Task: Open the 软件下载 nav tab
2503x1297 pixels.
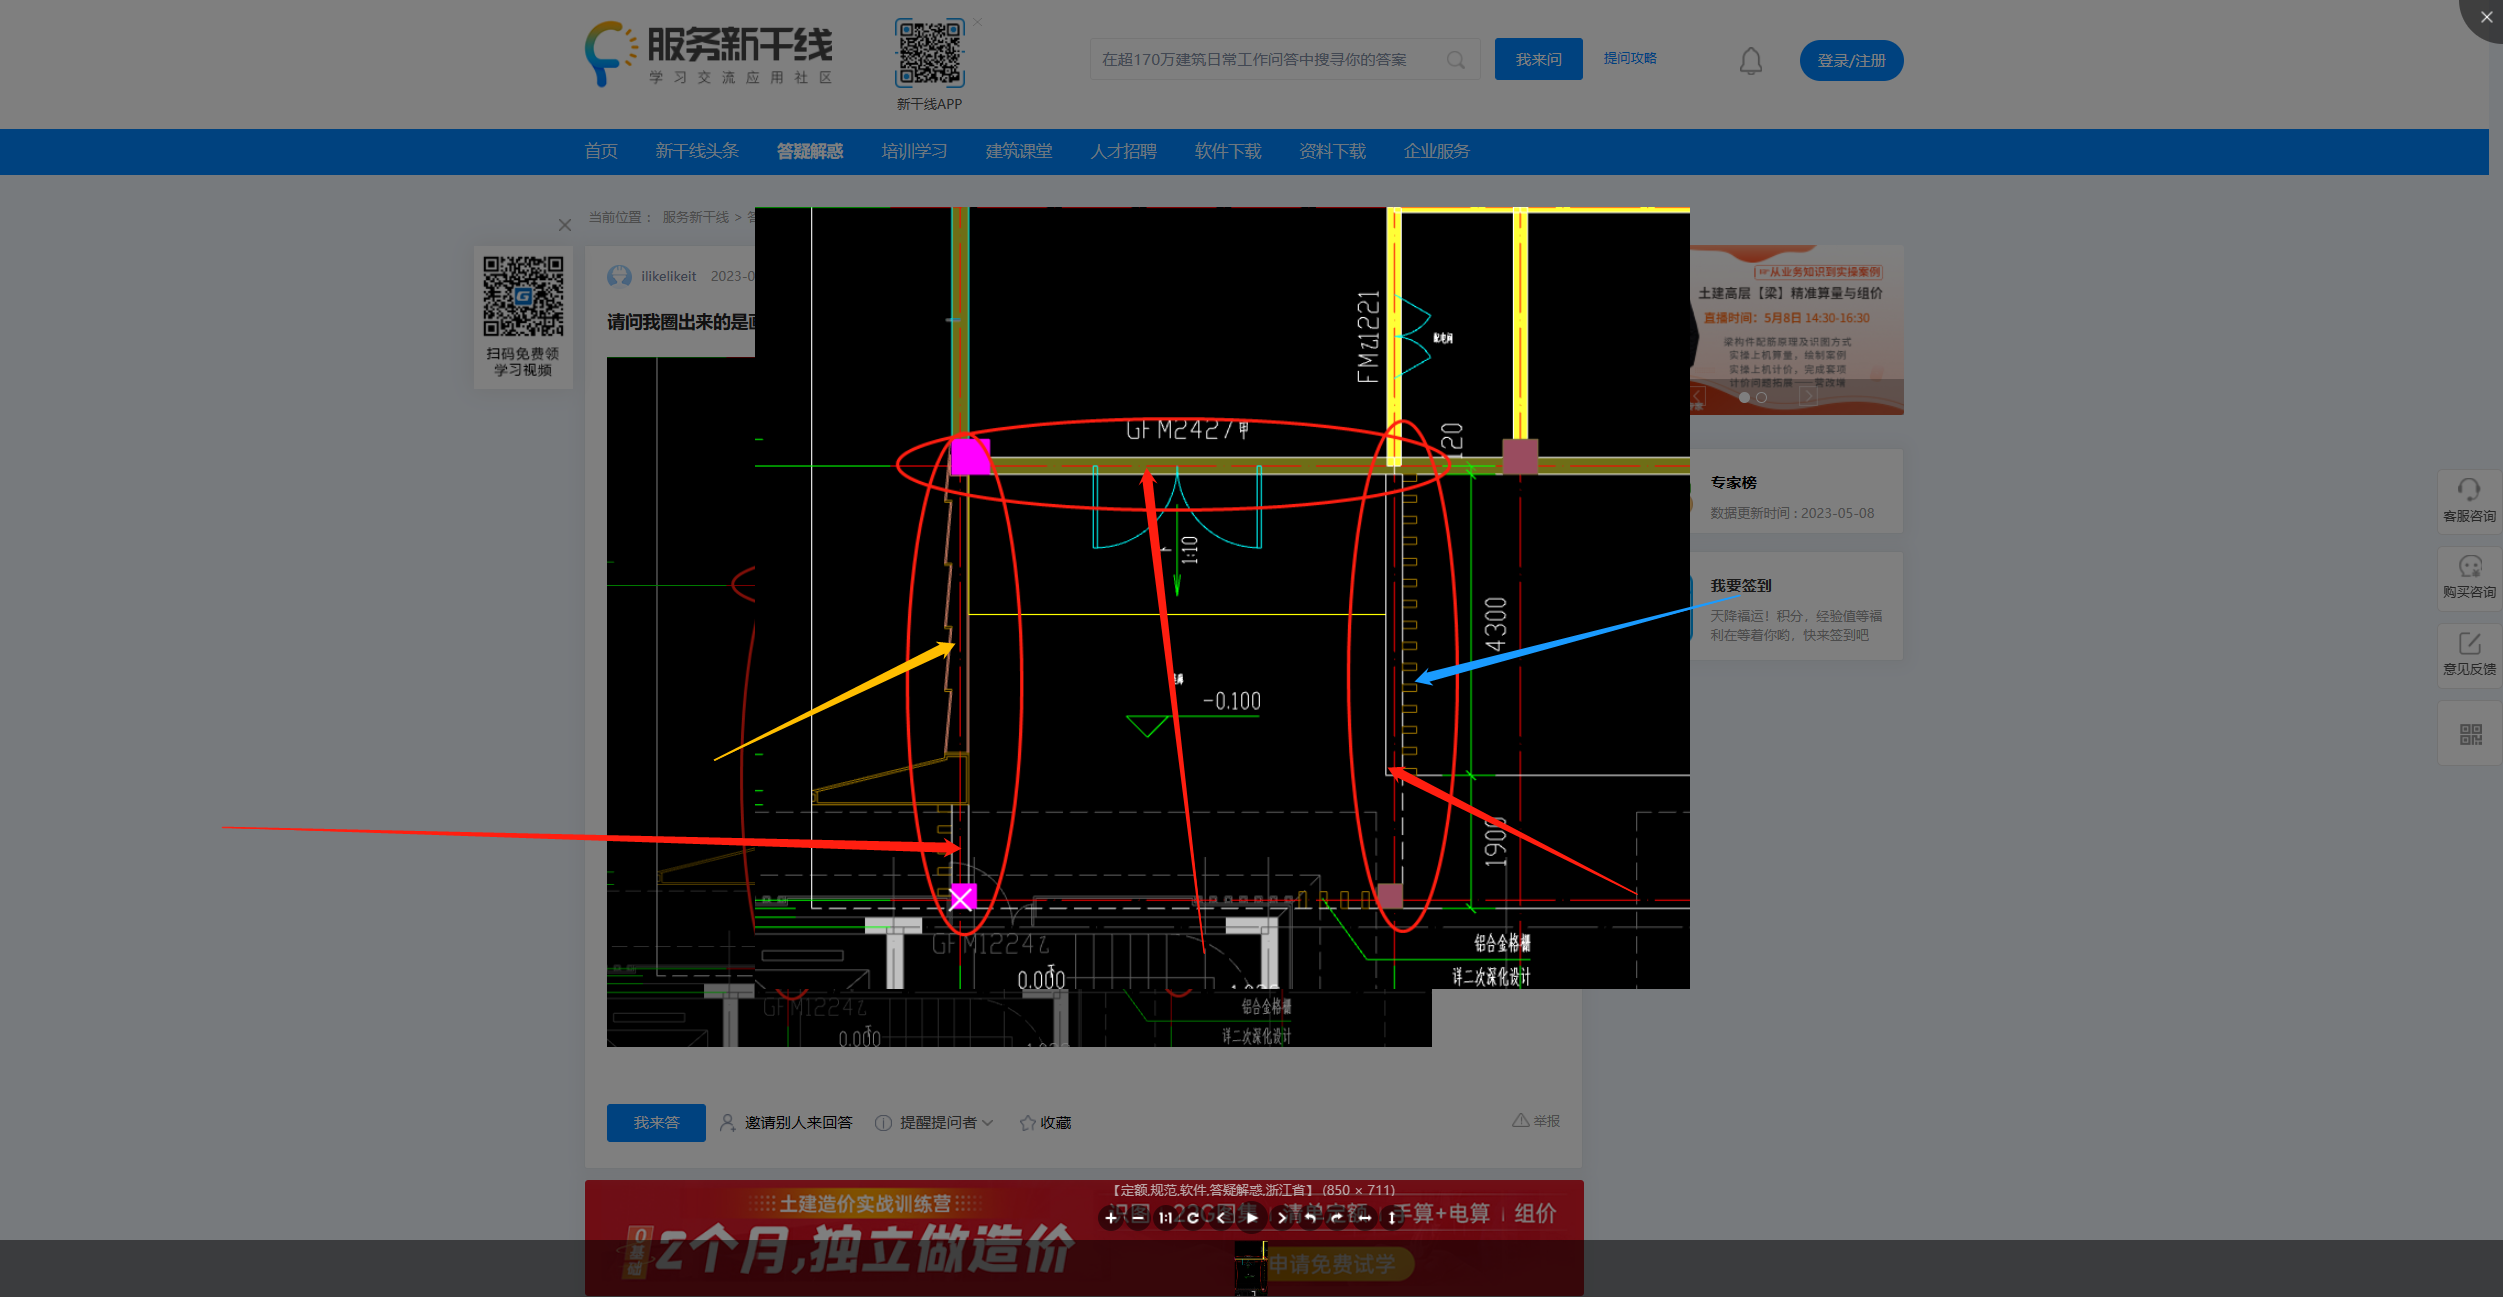Action: (x=1227, y=151)
